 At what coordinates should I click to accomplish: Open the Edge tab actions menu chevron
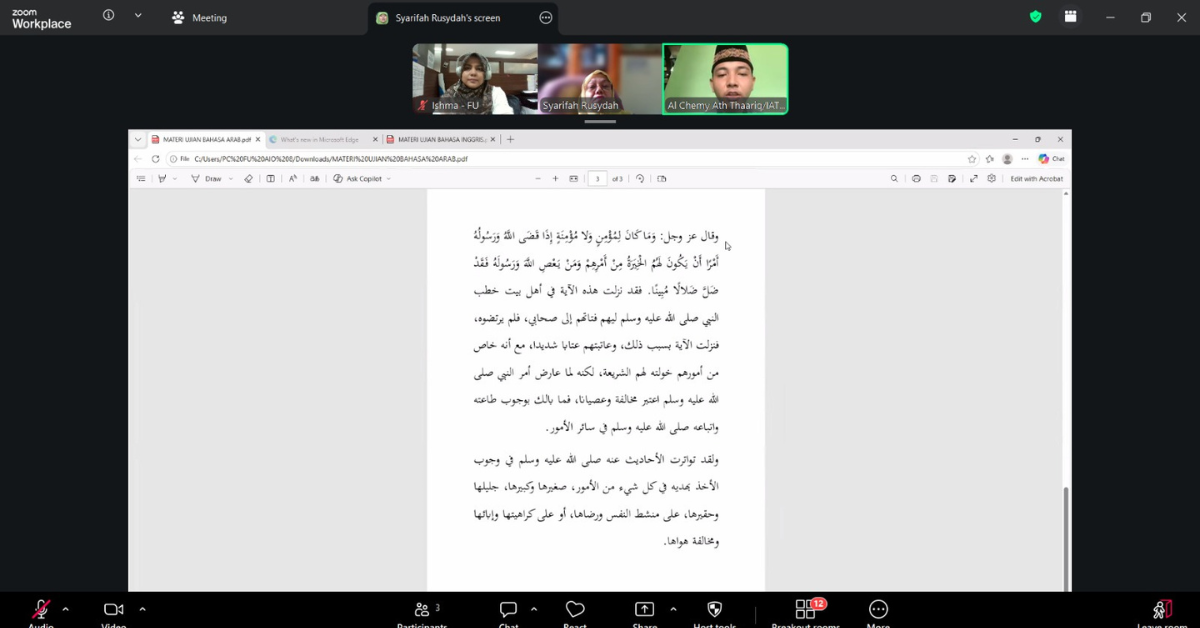(138, 140)
